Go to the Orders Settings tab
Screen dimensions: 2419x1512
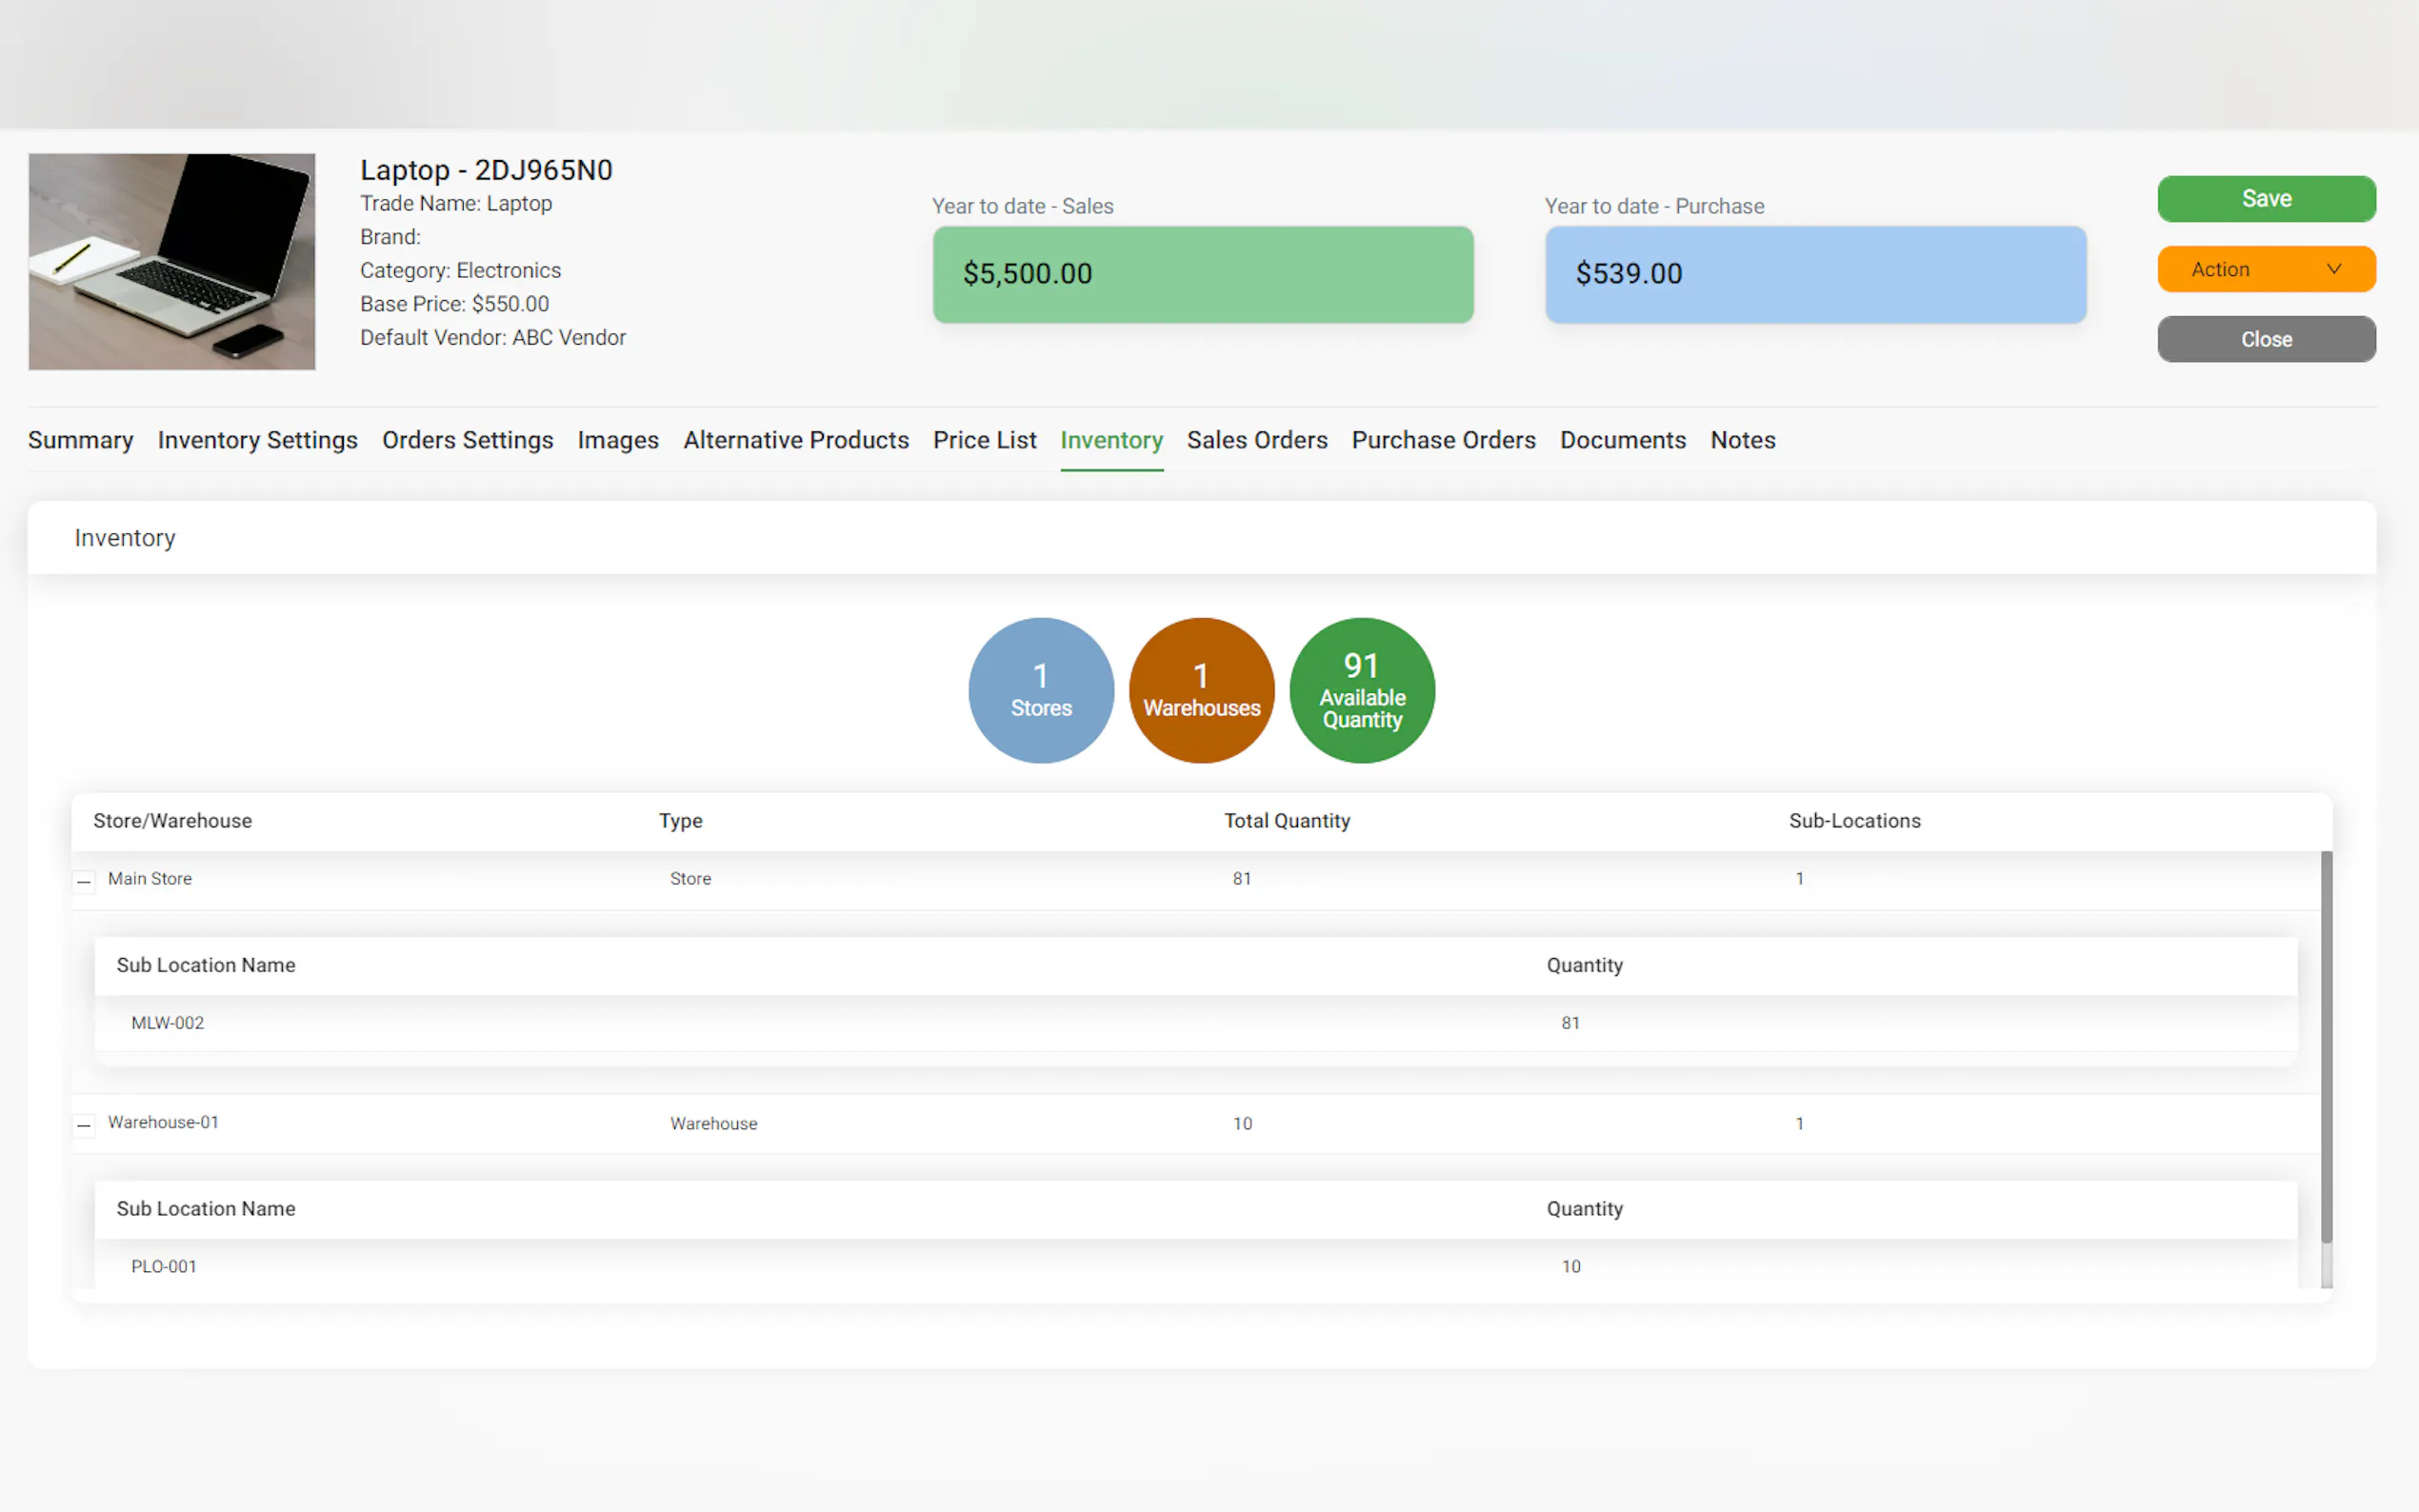(467, 440)
